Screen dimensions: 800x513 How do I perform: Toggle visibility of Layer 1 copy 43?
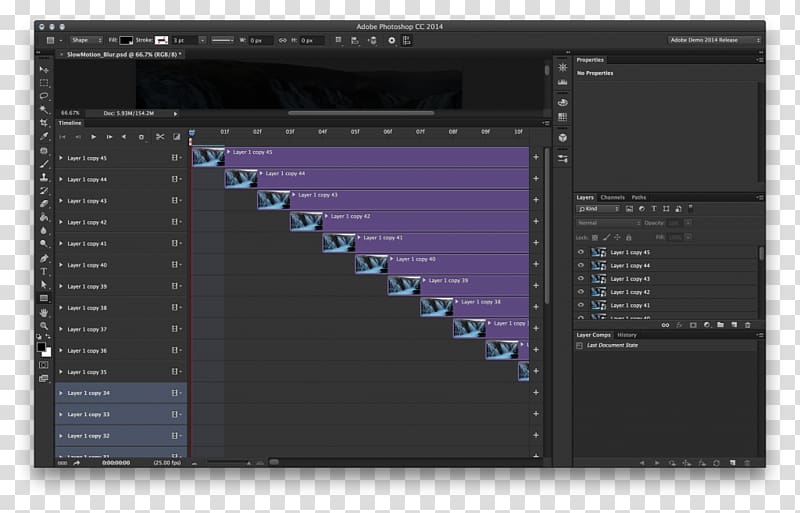[581, 279]
